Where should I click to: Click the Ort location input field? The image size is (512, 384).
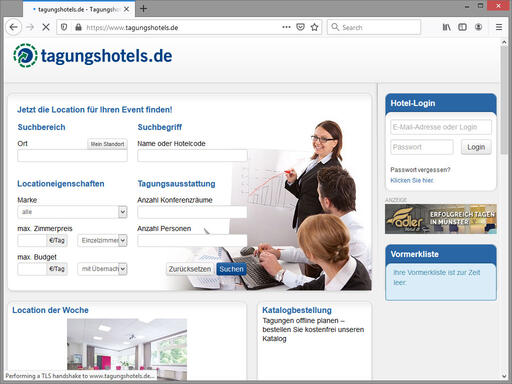[72, 156]
